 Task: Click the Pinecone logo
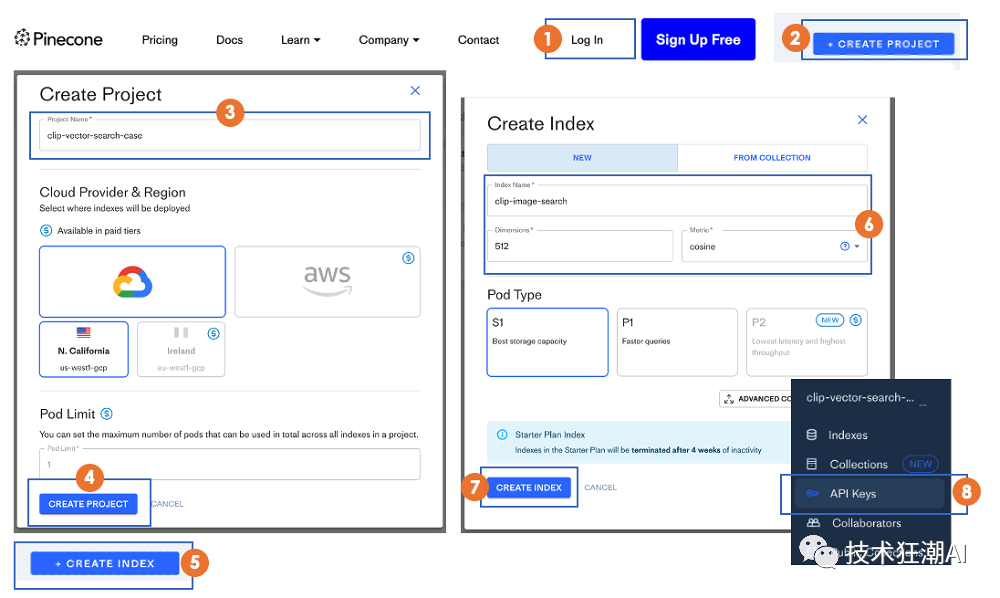(x=58, y=39)
